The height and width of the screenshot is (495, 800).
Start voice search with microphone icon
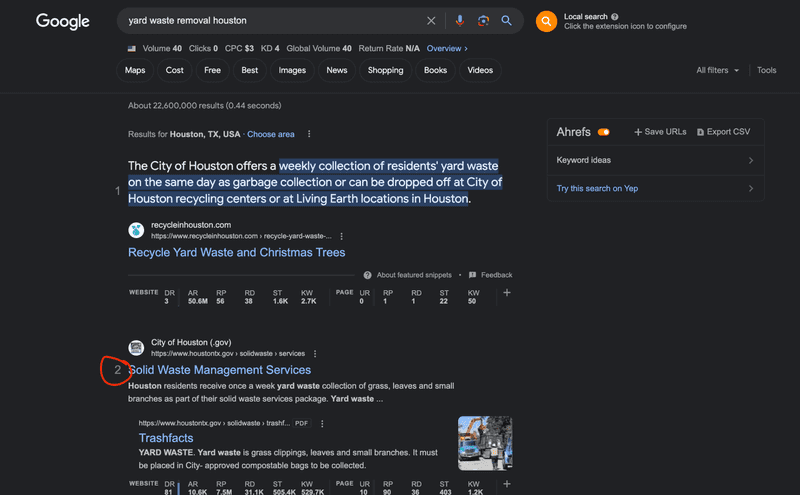[x=460, y=20]
